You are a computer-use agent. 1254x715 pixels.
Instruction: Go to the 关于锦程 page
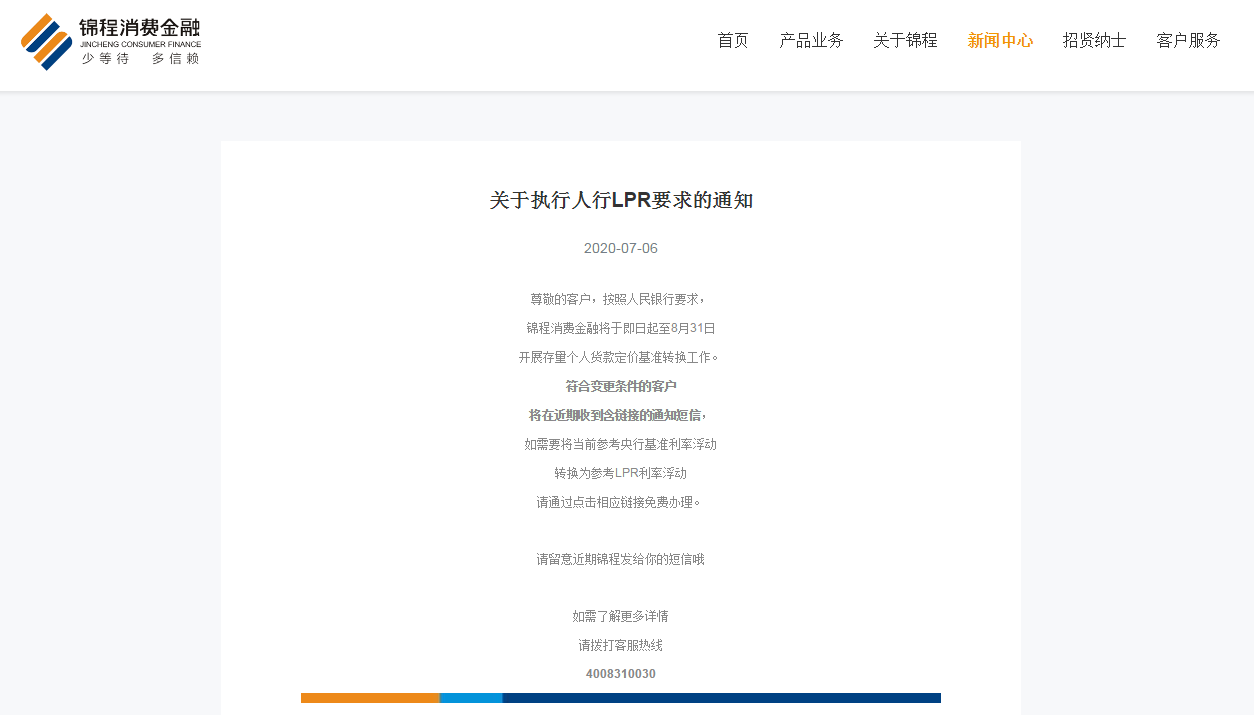(905, 40)
